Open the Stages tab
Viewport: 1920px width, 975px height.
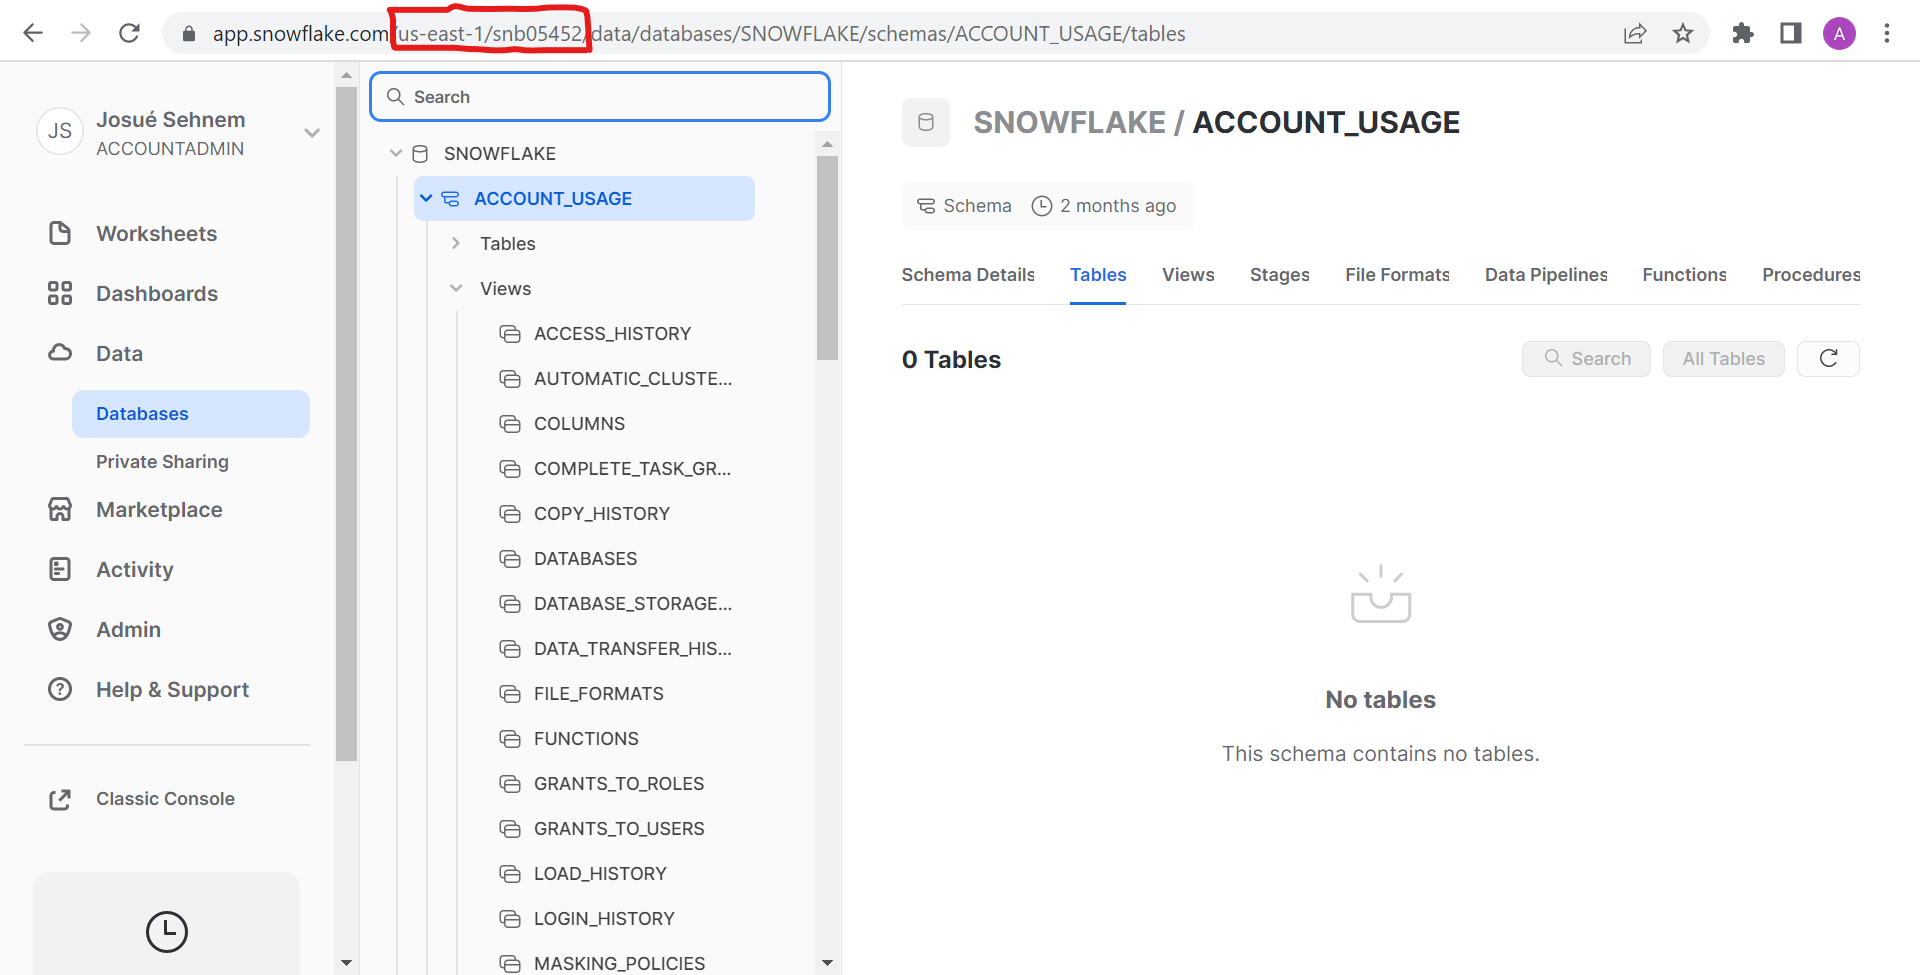pos(1280,275)
